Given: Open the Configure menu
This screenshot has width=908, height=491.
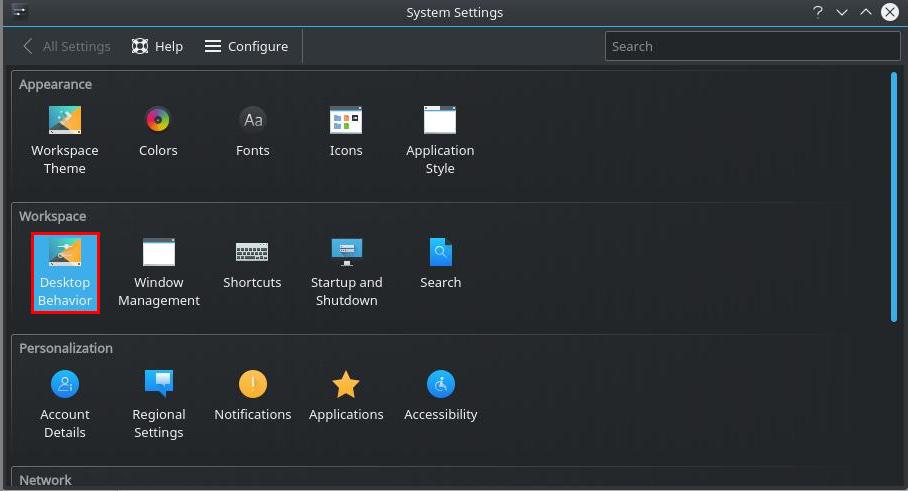Looking at the screenshot, I should tap(246, 46).
